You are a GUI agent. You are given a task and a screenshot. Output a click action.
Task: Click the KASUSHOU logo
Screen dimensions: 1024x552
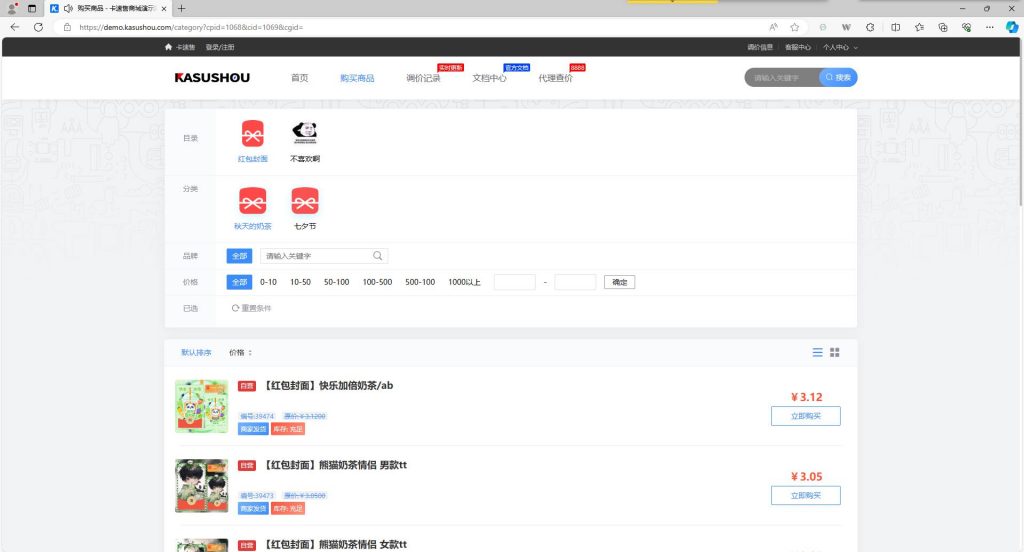(212, 78)
